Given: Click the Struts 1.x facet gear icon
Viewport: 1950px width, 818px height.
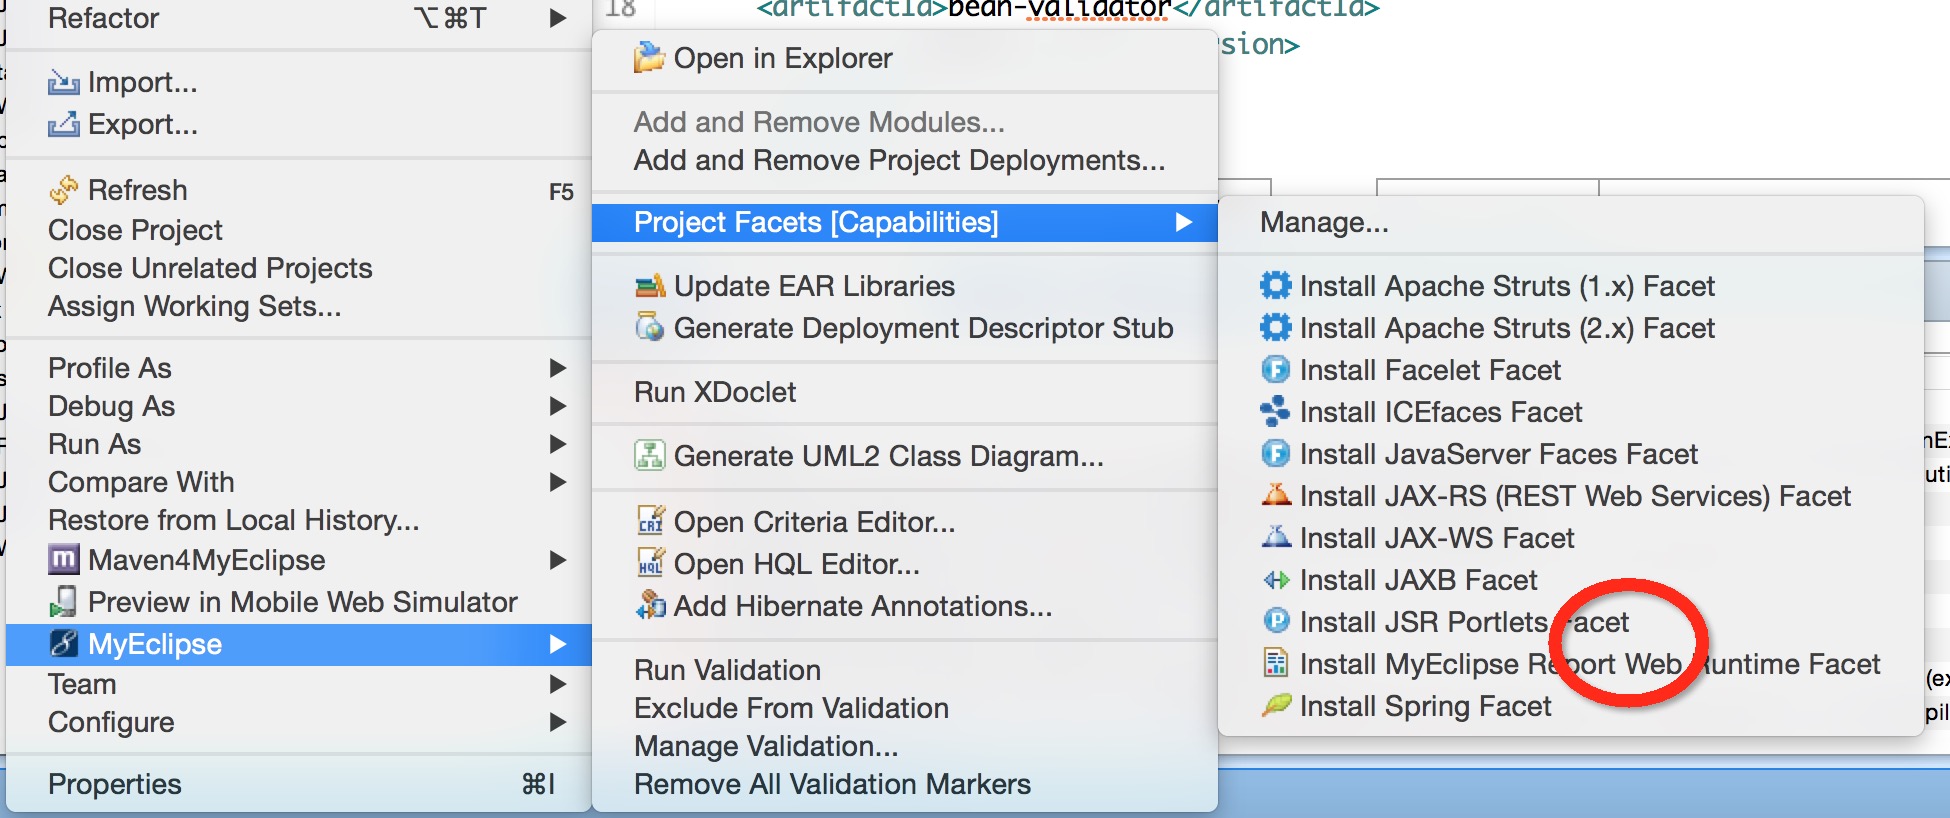Looking at the screenshot, I should [x=1275, y=286].
